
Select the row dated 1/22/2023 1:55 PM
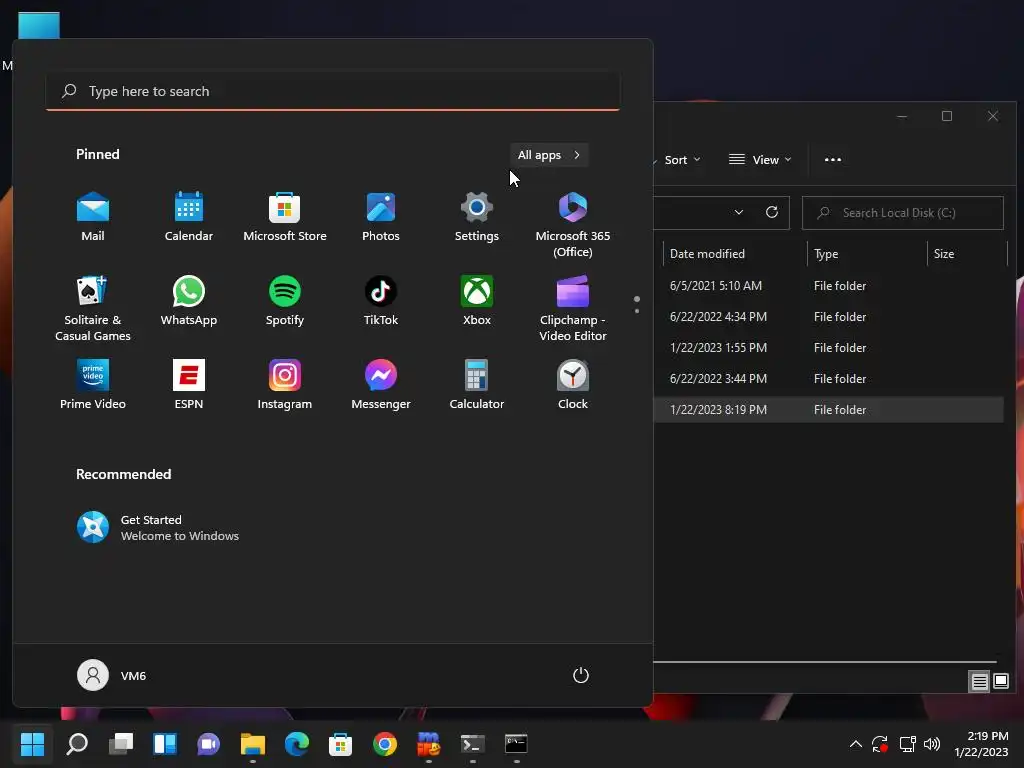829,348
